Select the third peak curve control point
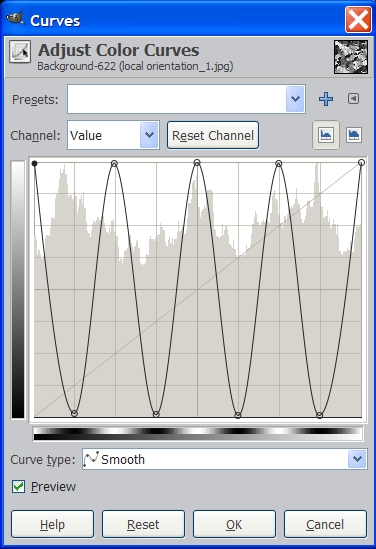Screen dimensions: 376x549 click(x=279, y=163)
